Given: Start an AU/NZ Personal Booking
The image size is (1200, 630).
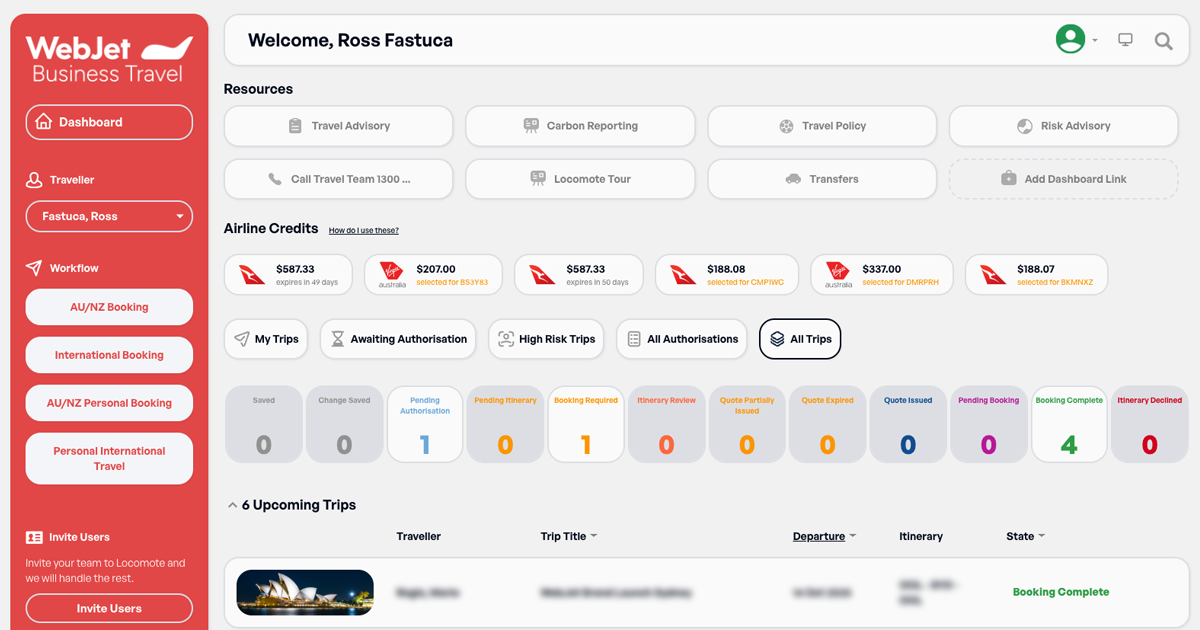Looking at the screenshot, I should click(x=109, y=403).
